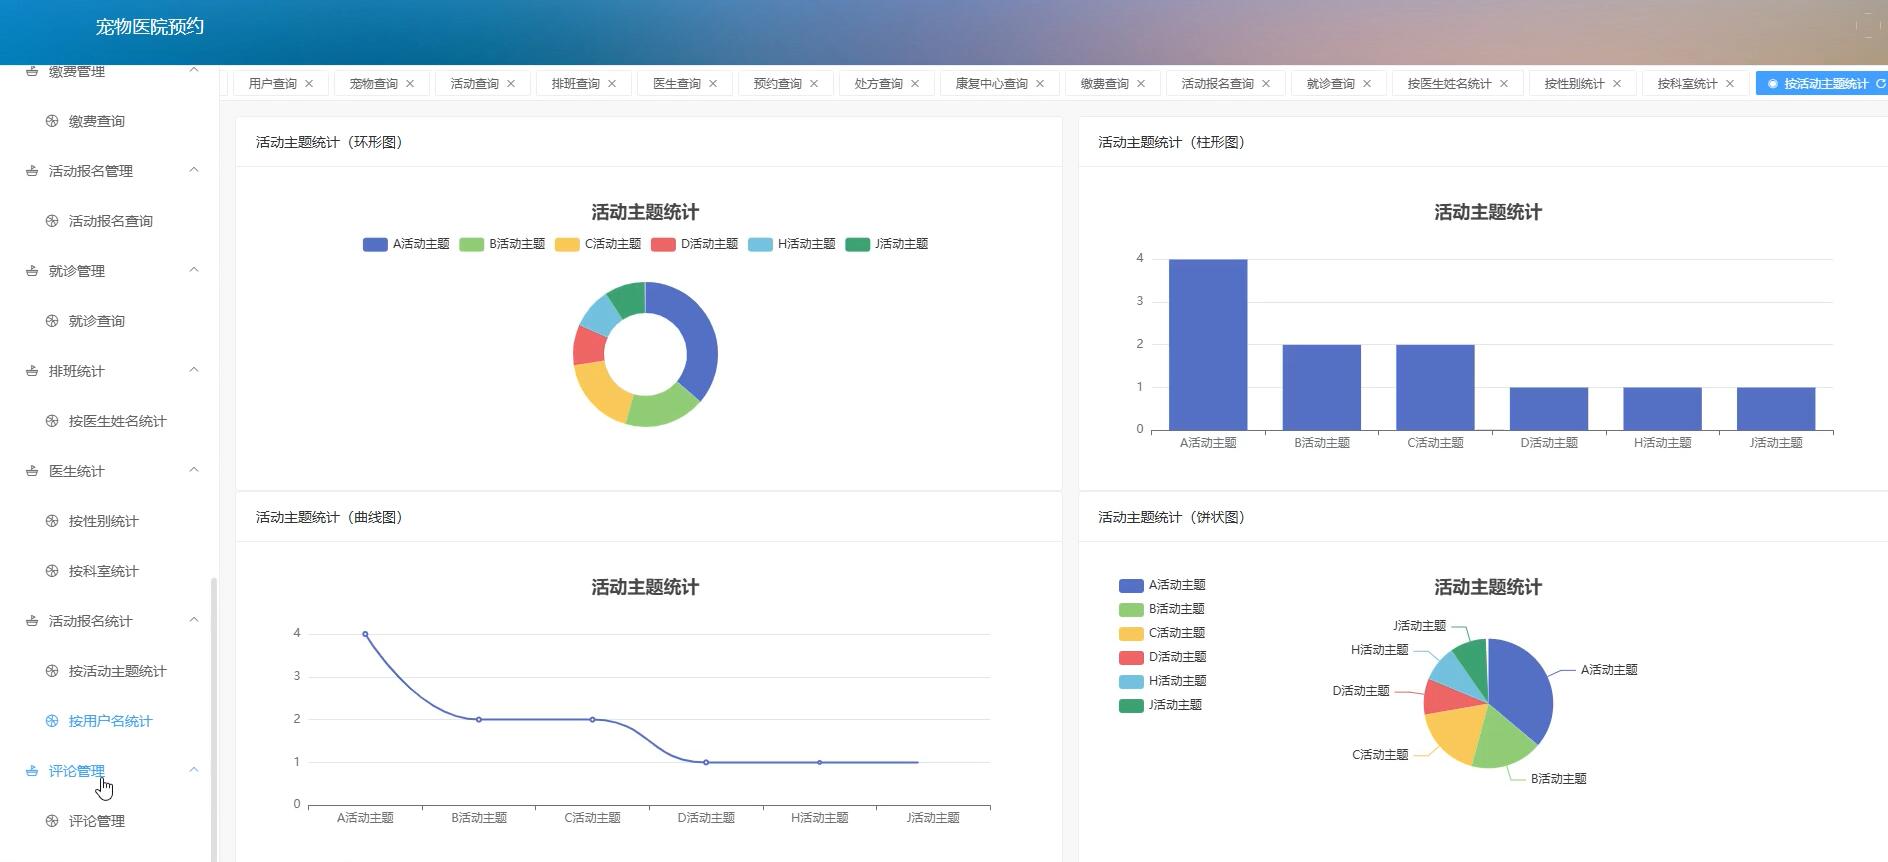Toggle B活动主题 in the pie chart legend

[x=1162, y=609]
